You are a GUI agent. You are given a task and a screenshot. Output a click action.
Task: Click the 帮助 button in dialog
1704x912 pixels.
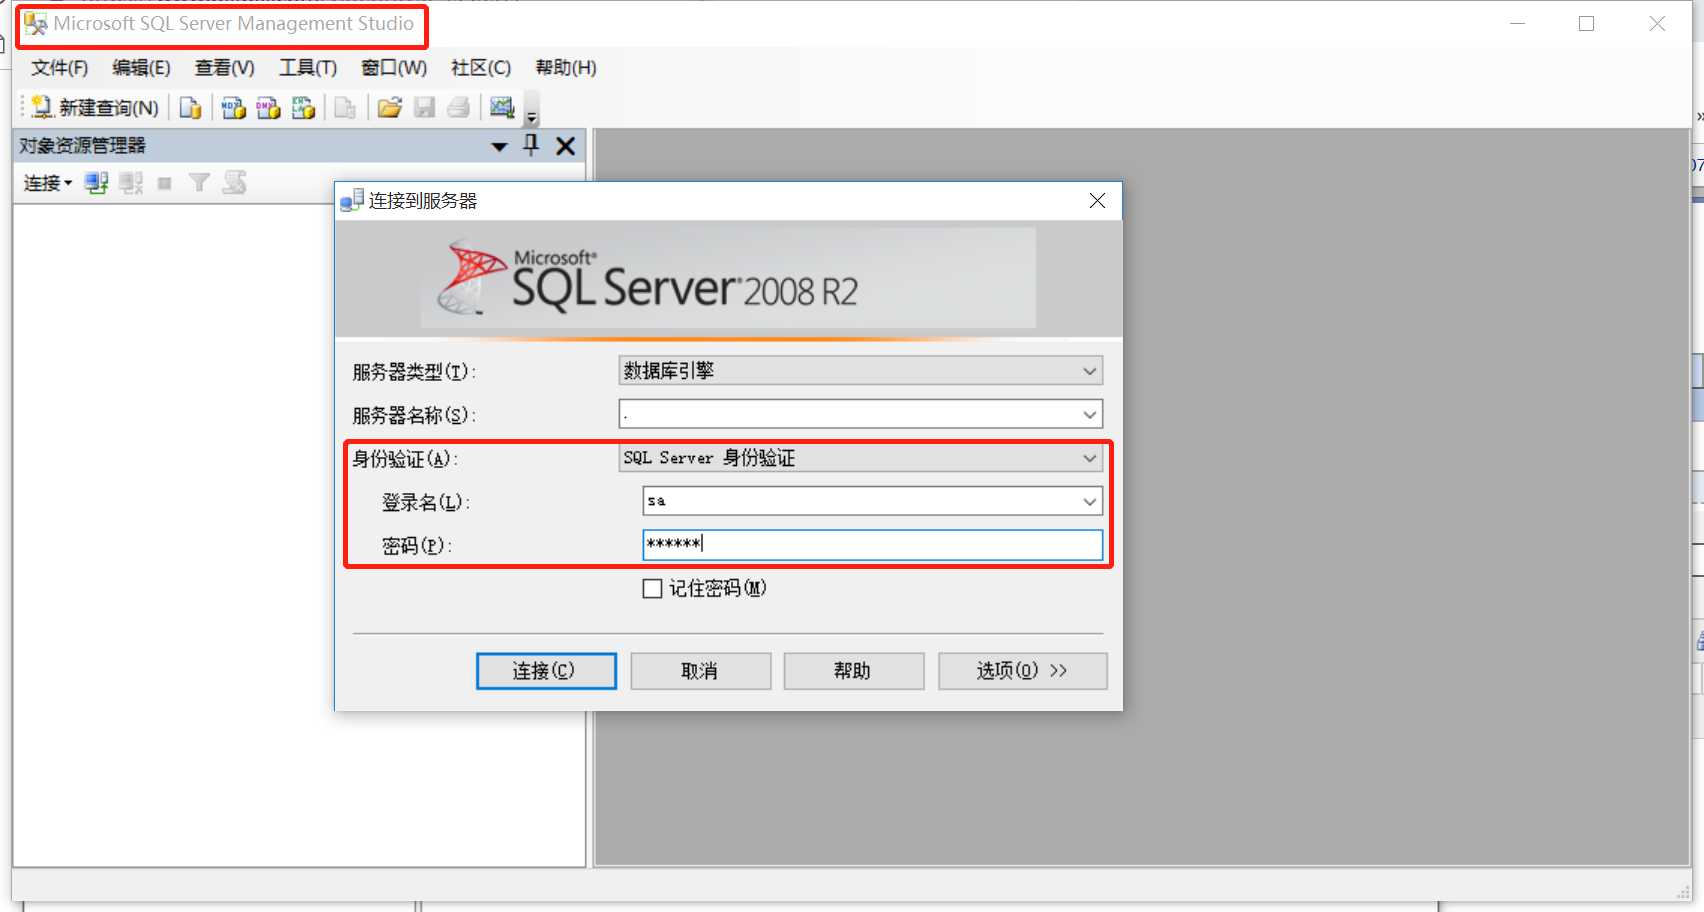(x=853, y=671)
